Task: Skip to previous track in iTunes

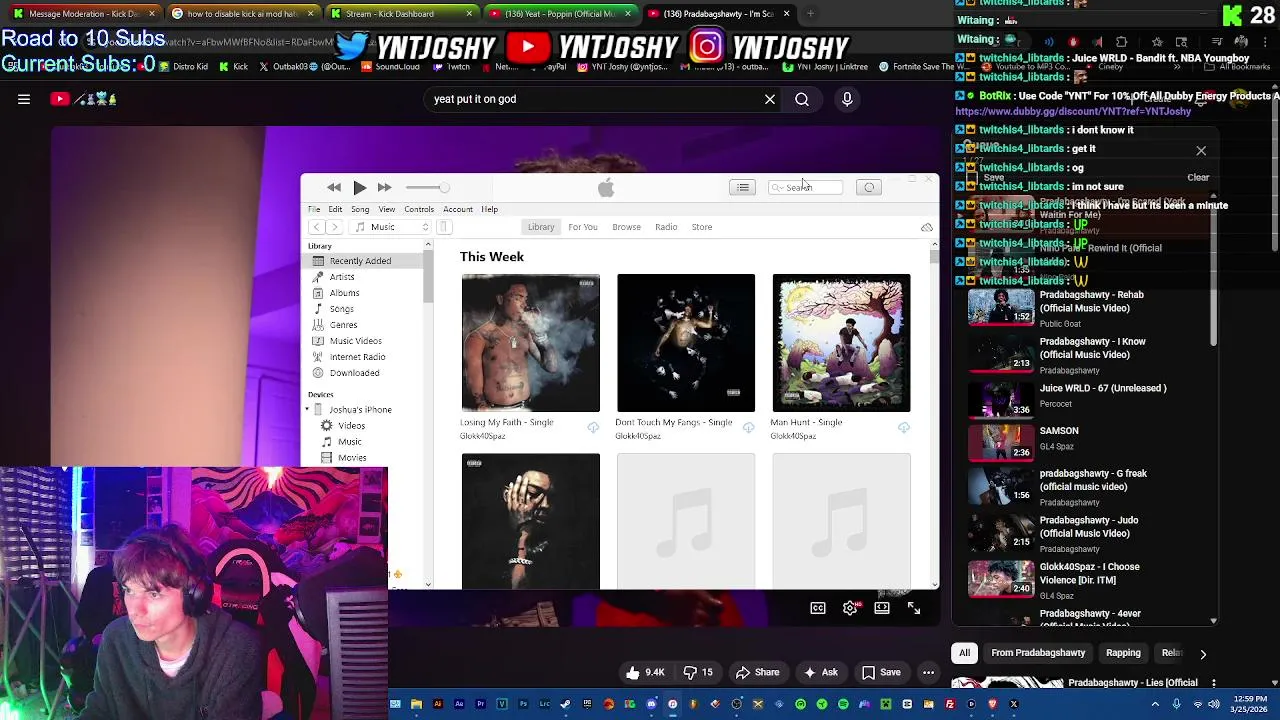Action: coord(334,187)
